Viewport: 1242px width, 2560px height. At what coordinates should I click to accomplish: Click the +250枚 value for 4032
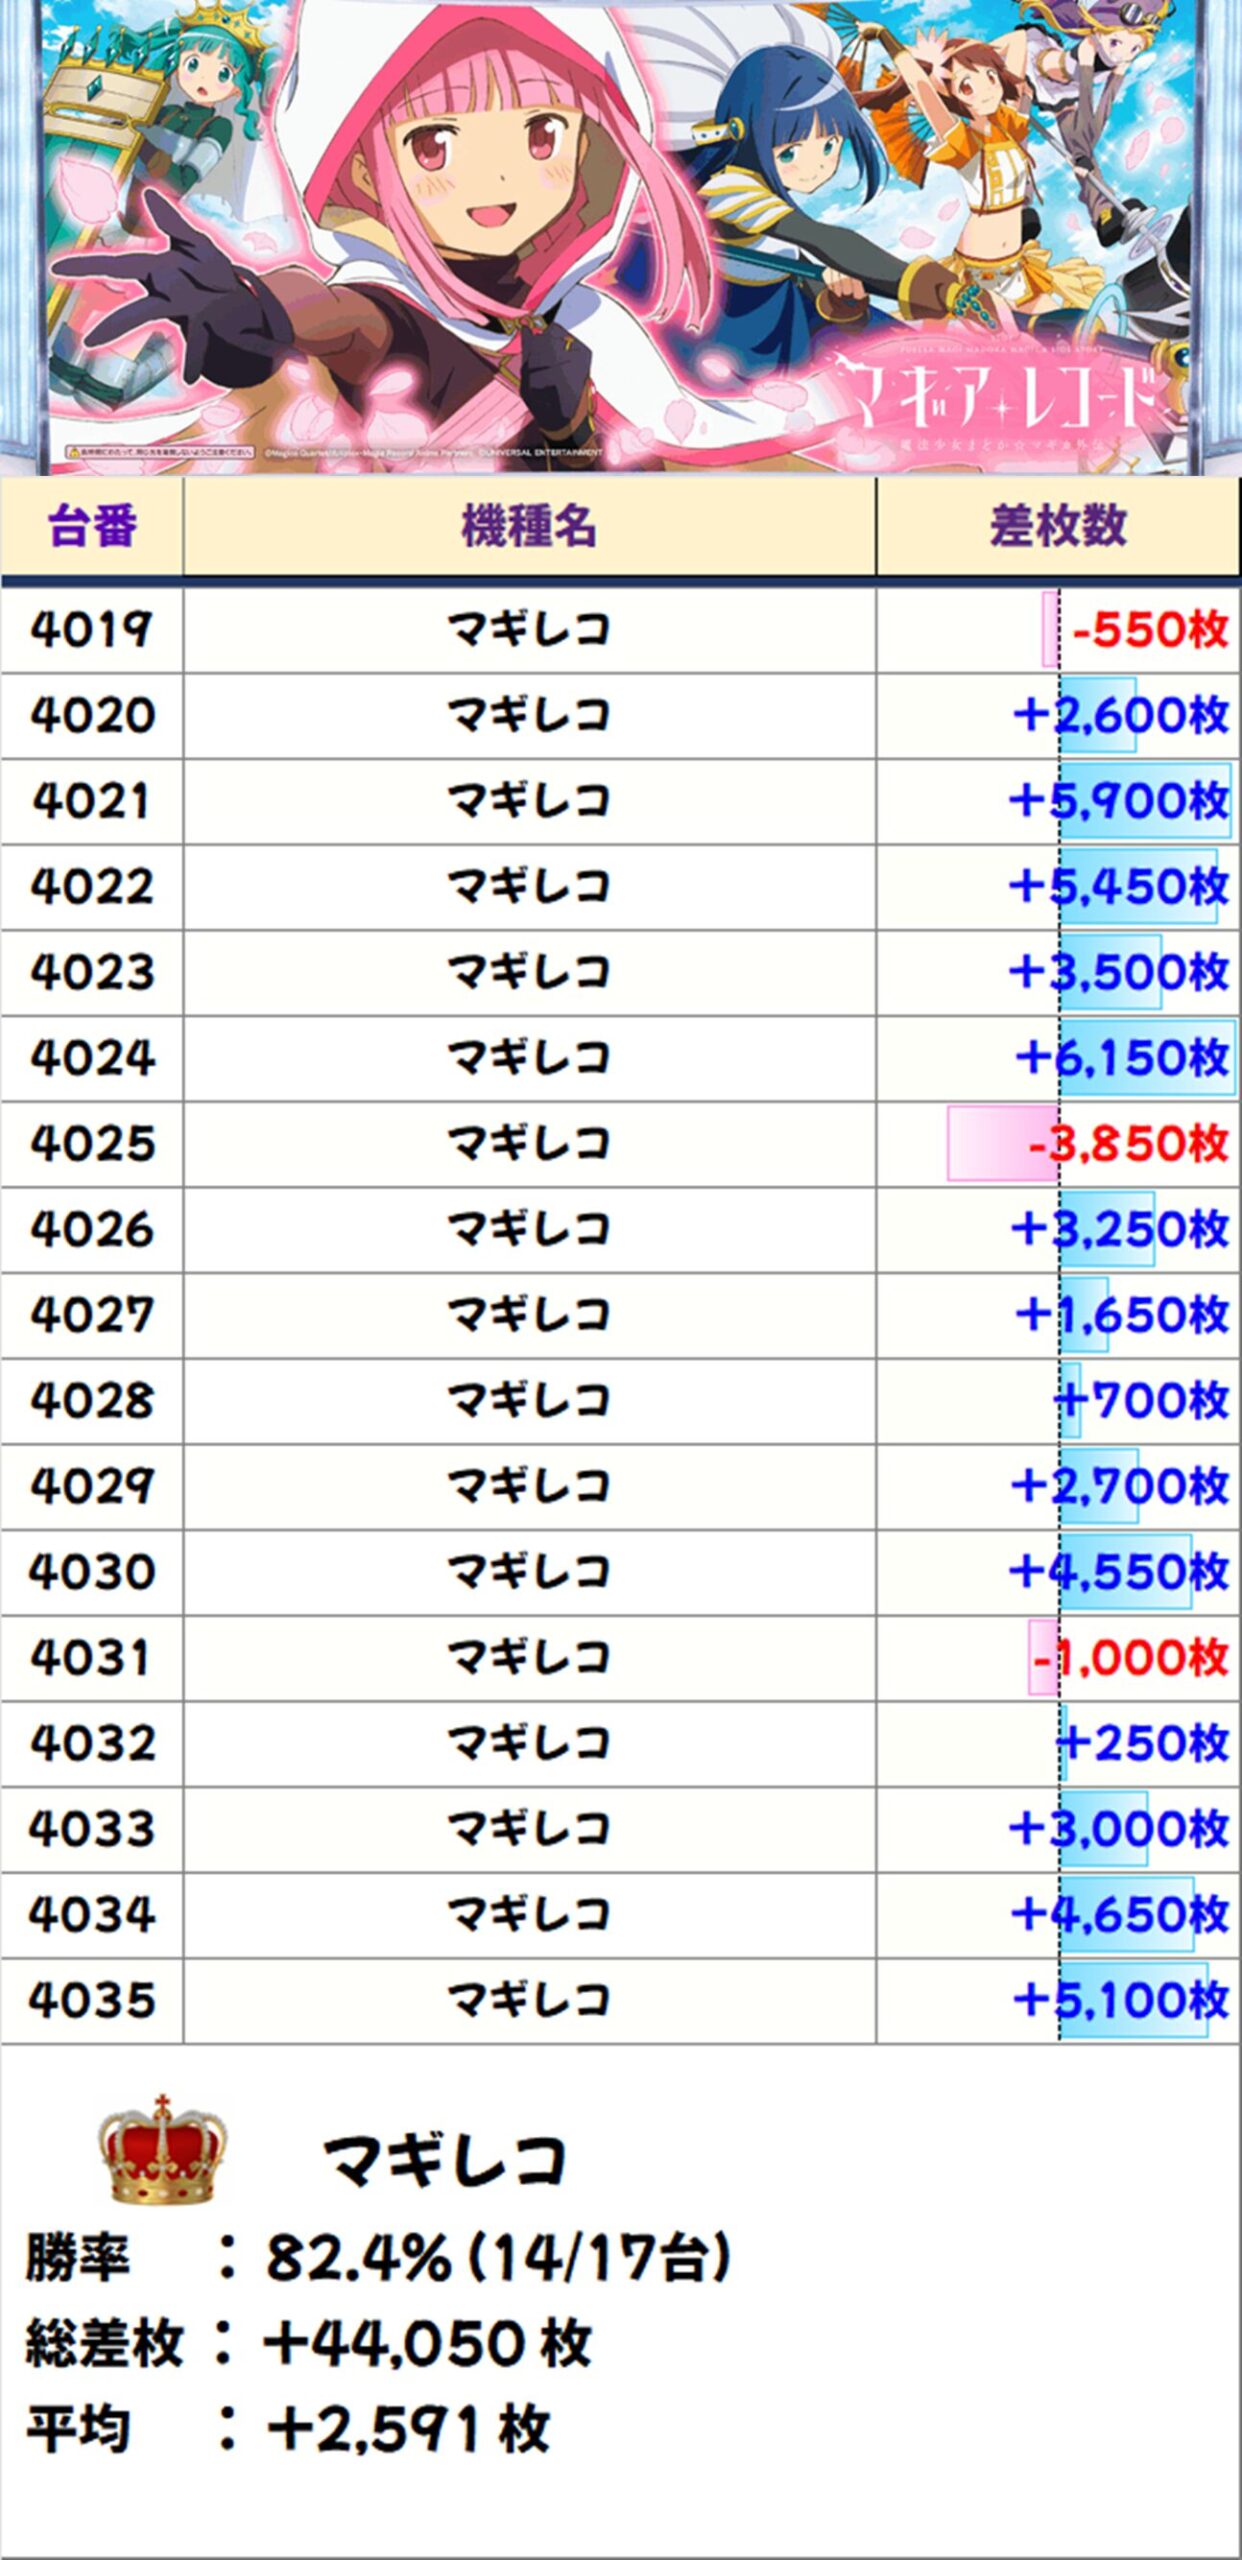(1144, 1744)
